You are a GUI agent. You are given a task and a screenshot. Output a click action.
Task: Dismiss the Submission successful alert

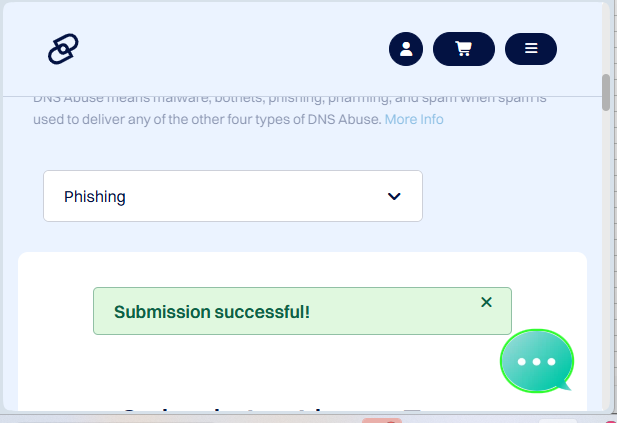click(x=486, y=302)
